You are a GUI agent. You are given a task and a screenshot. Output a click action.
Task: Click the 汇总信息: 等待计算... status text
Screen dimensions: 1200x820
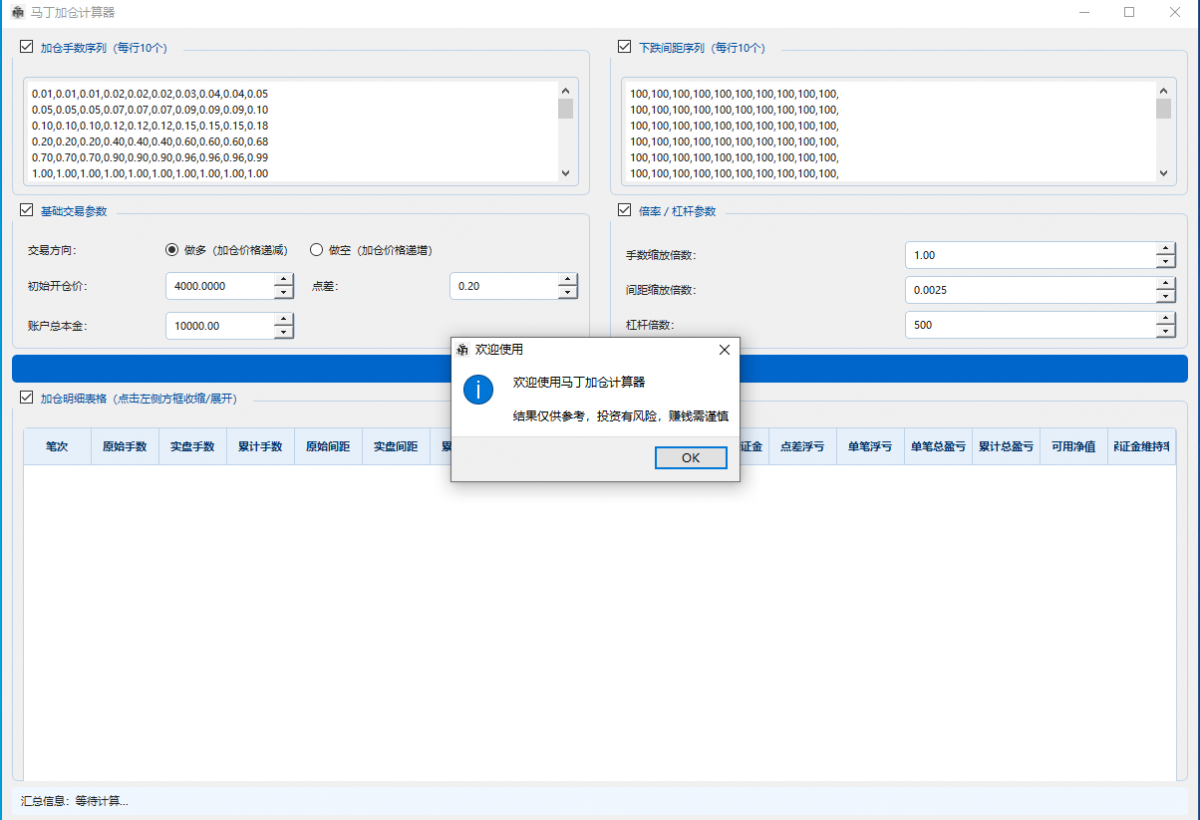75,801
